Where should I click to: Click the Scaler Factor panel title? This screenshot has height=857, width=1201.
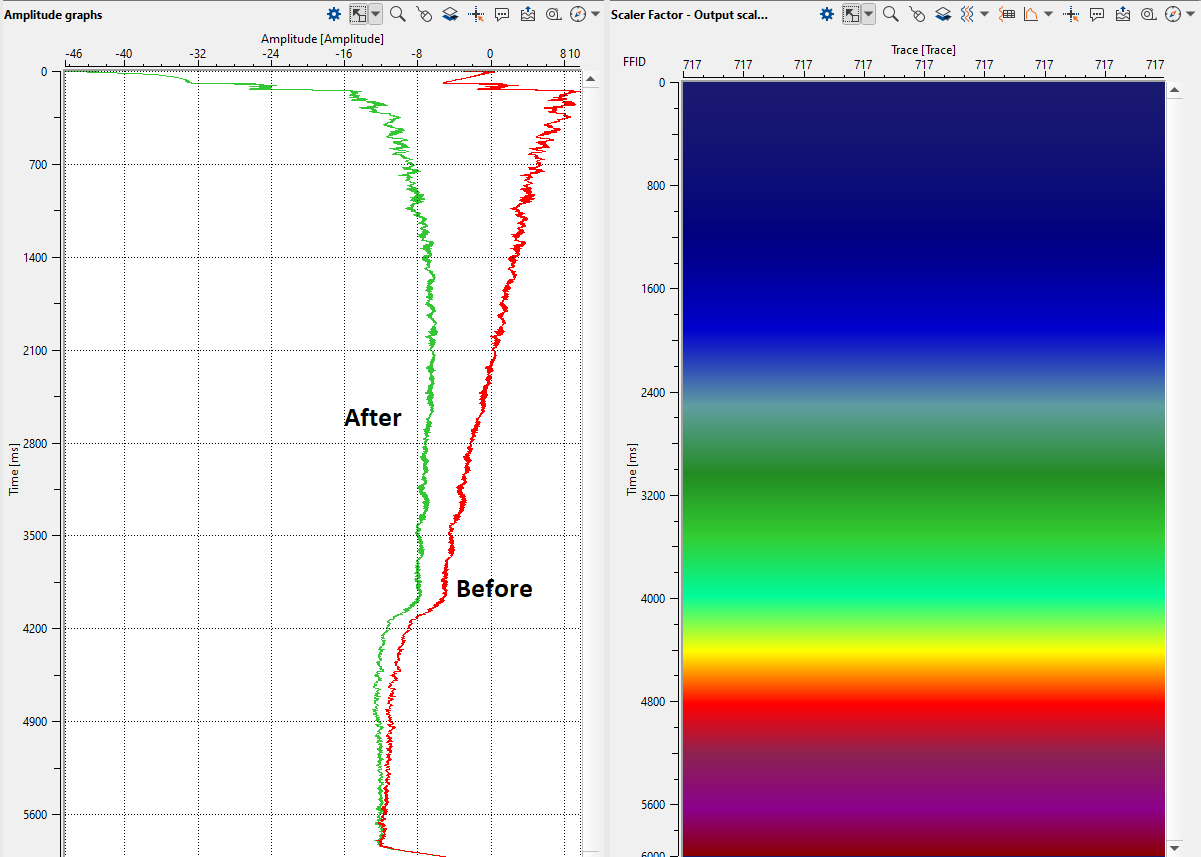(689, 15)
